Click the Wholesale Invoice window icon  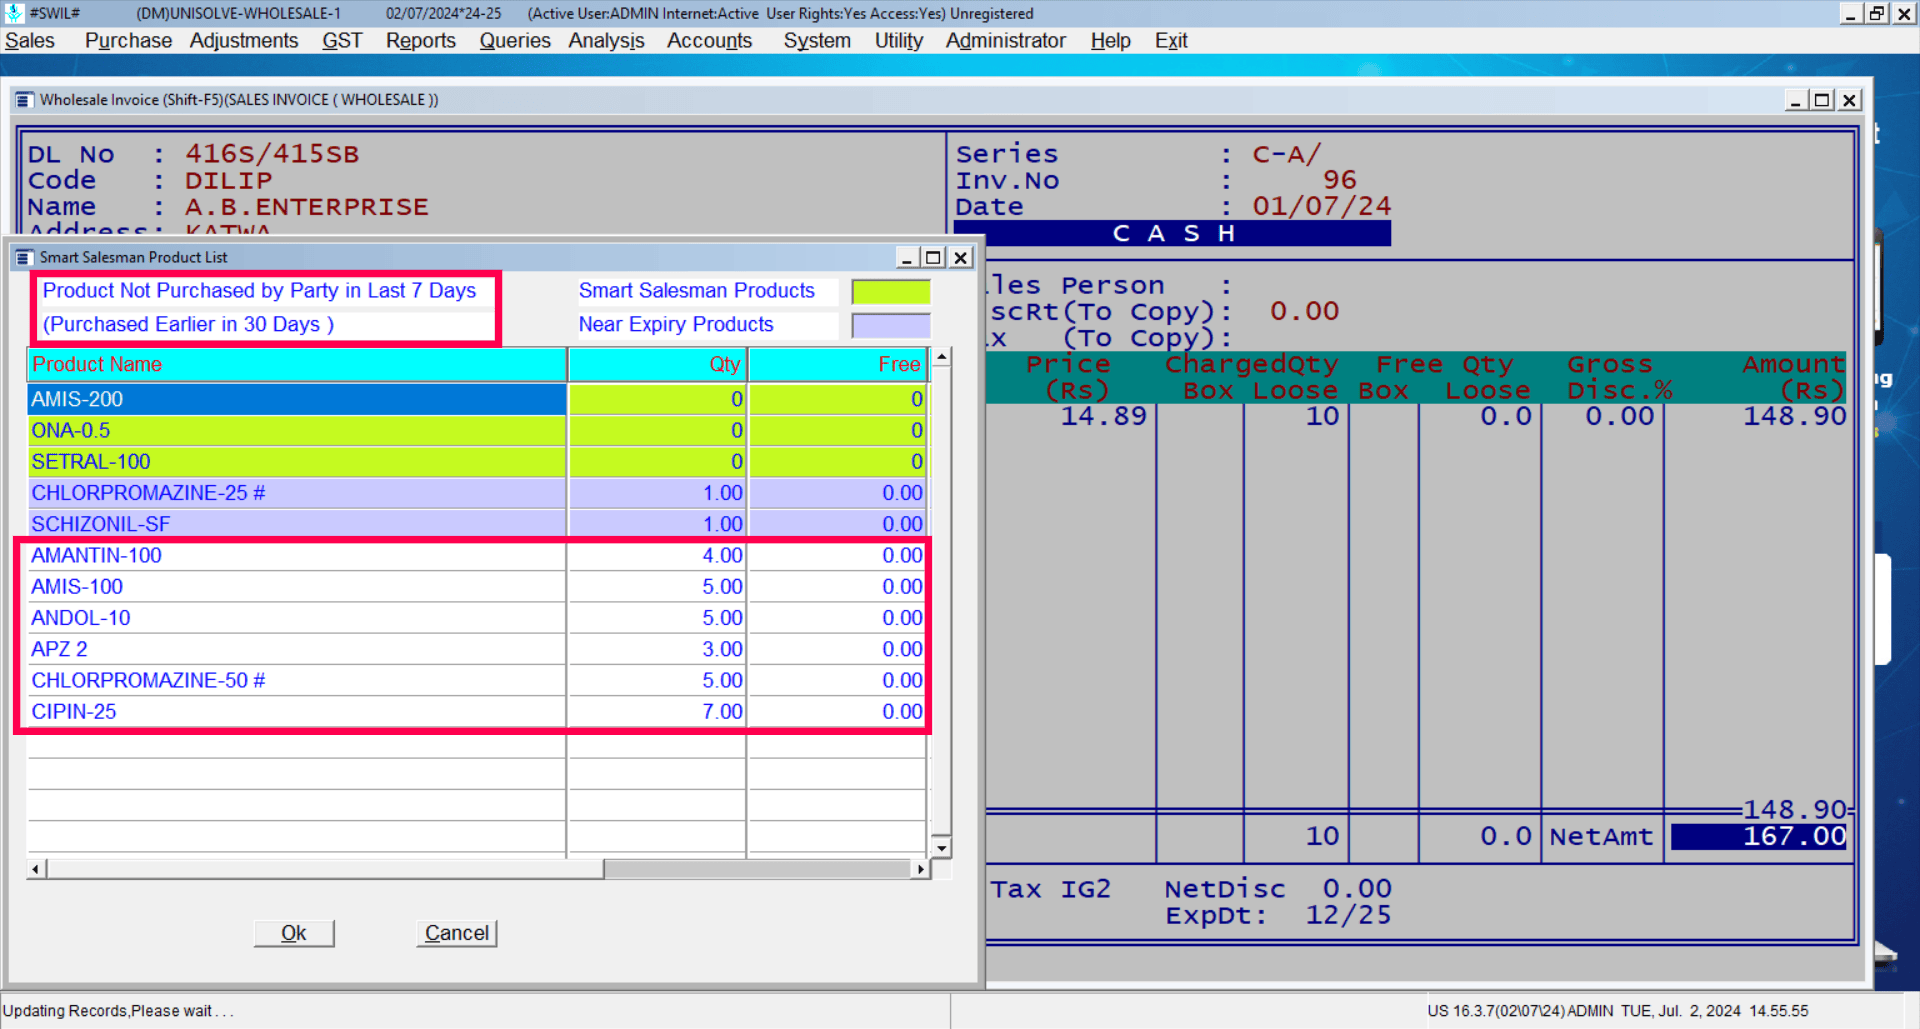click(25, 100)
